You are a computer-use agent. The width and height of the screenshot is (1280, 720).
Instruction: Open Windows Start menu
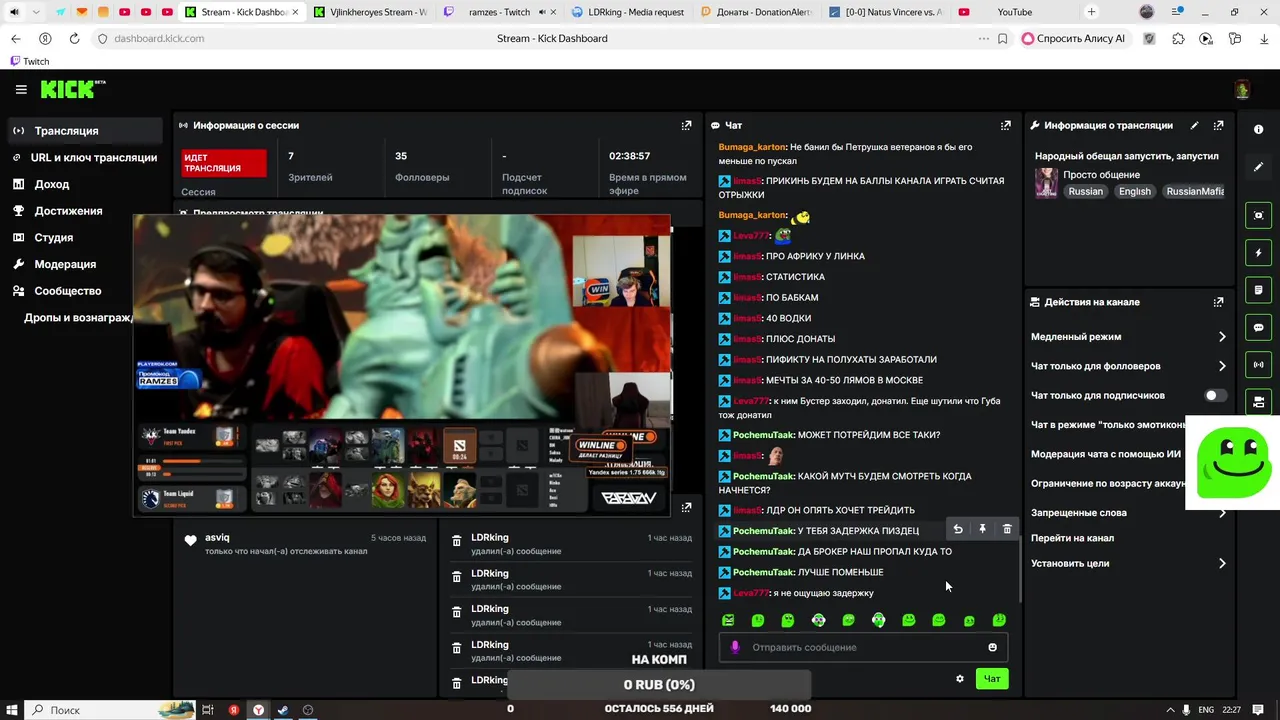pyautogui.click(x=12, y=710)
